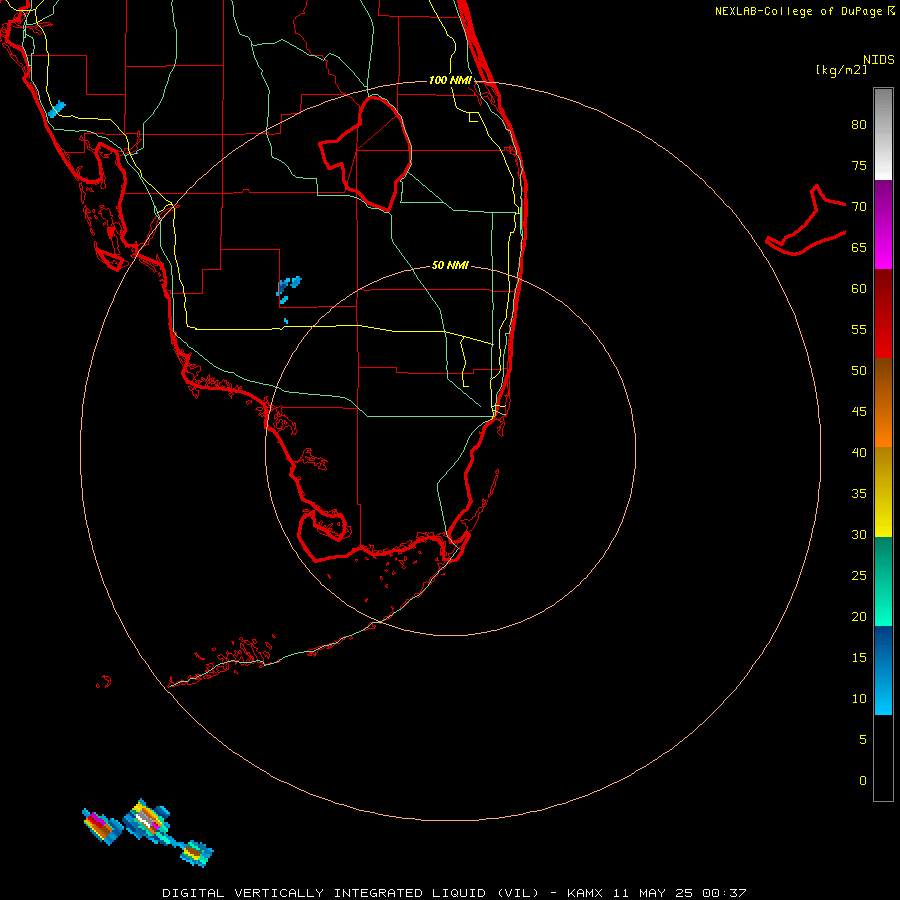Pick the magenta-purple segment of the color bar
Screen dimensions: 900x900
(x=883, y=224)
